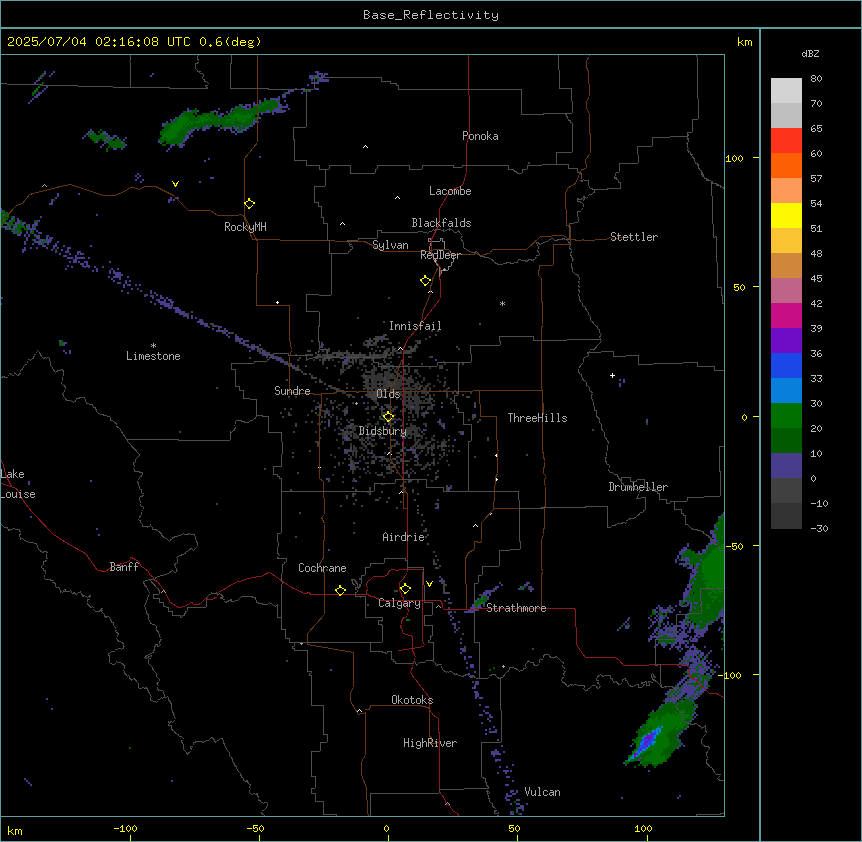Select the yellow V marker northwest of RockyMH
862x842 pixels.
click(x=175, y=184)
